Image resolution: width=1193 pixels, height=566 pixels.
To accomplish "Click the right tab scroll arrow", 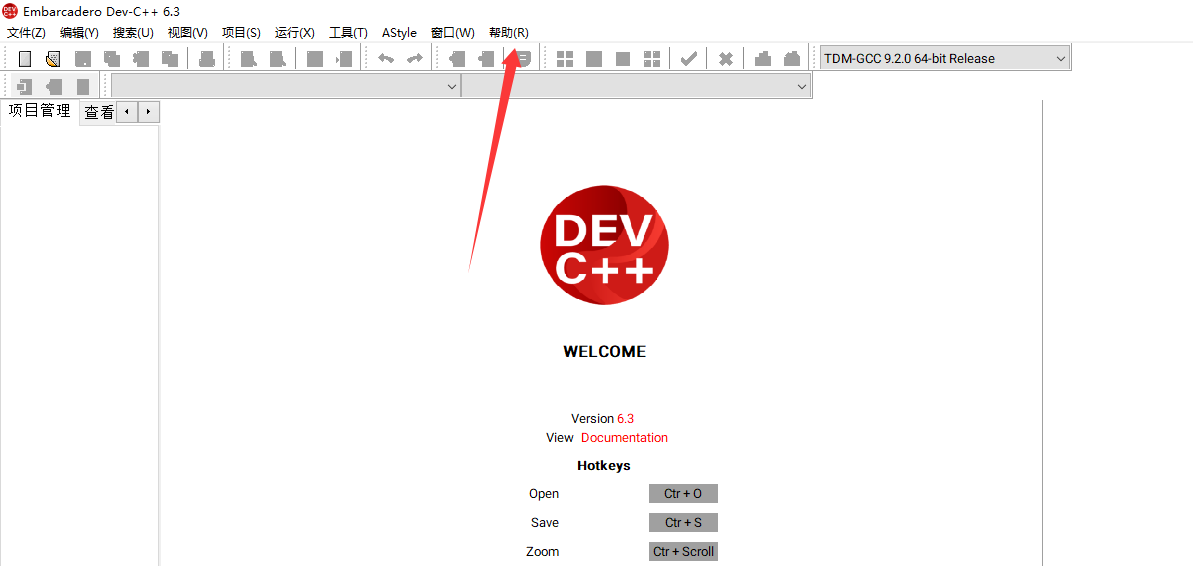I will pos(148,112).
